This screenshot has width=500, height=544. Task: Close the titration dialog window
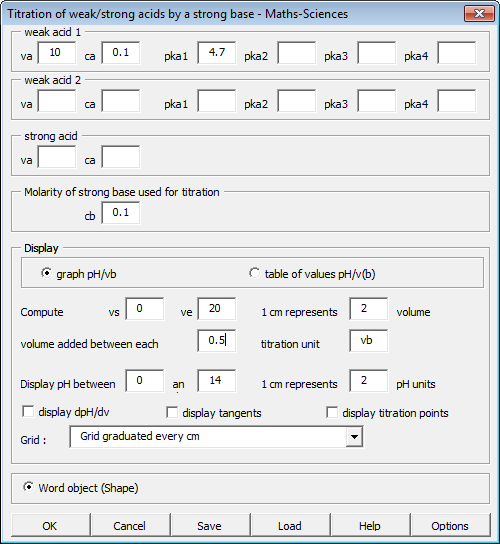tap(479, 14)
